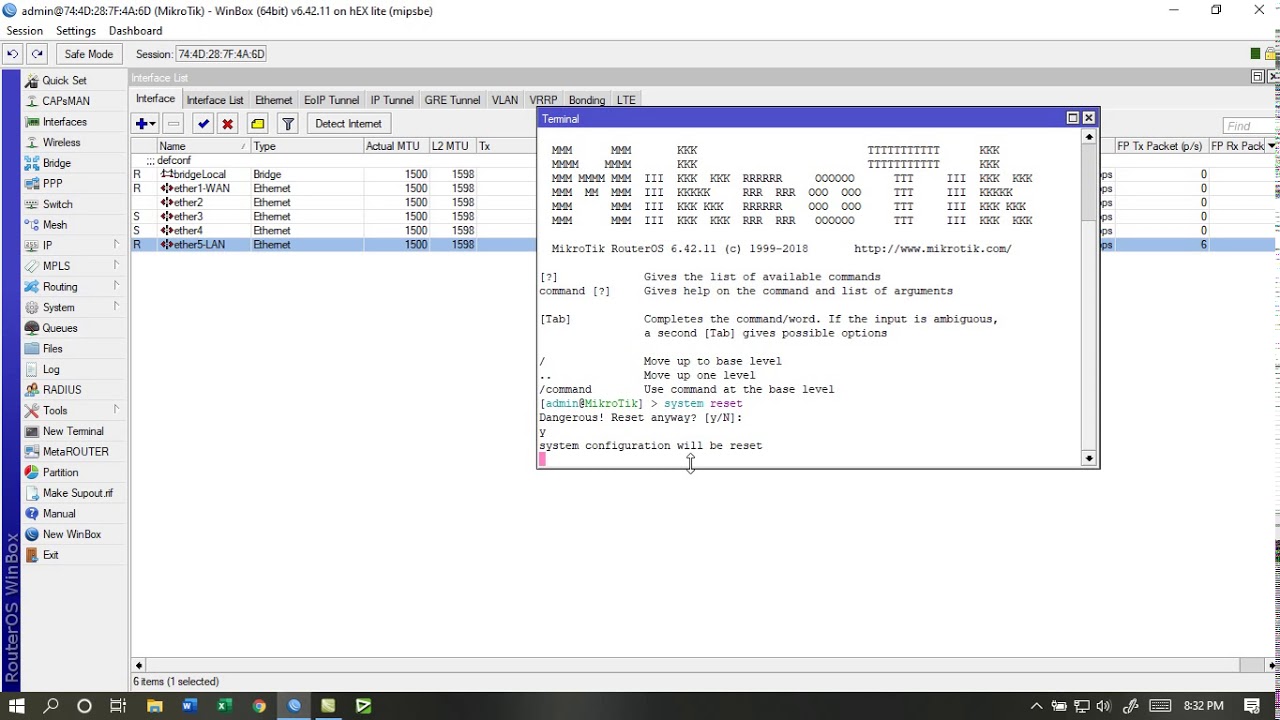Open Windows Start menu
1280x720 pixels.
17,706
